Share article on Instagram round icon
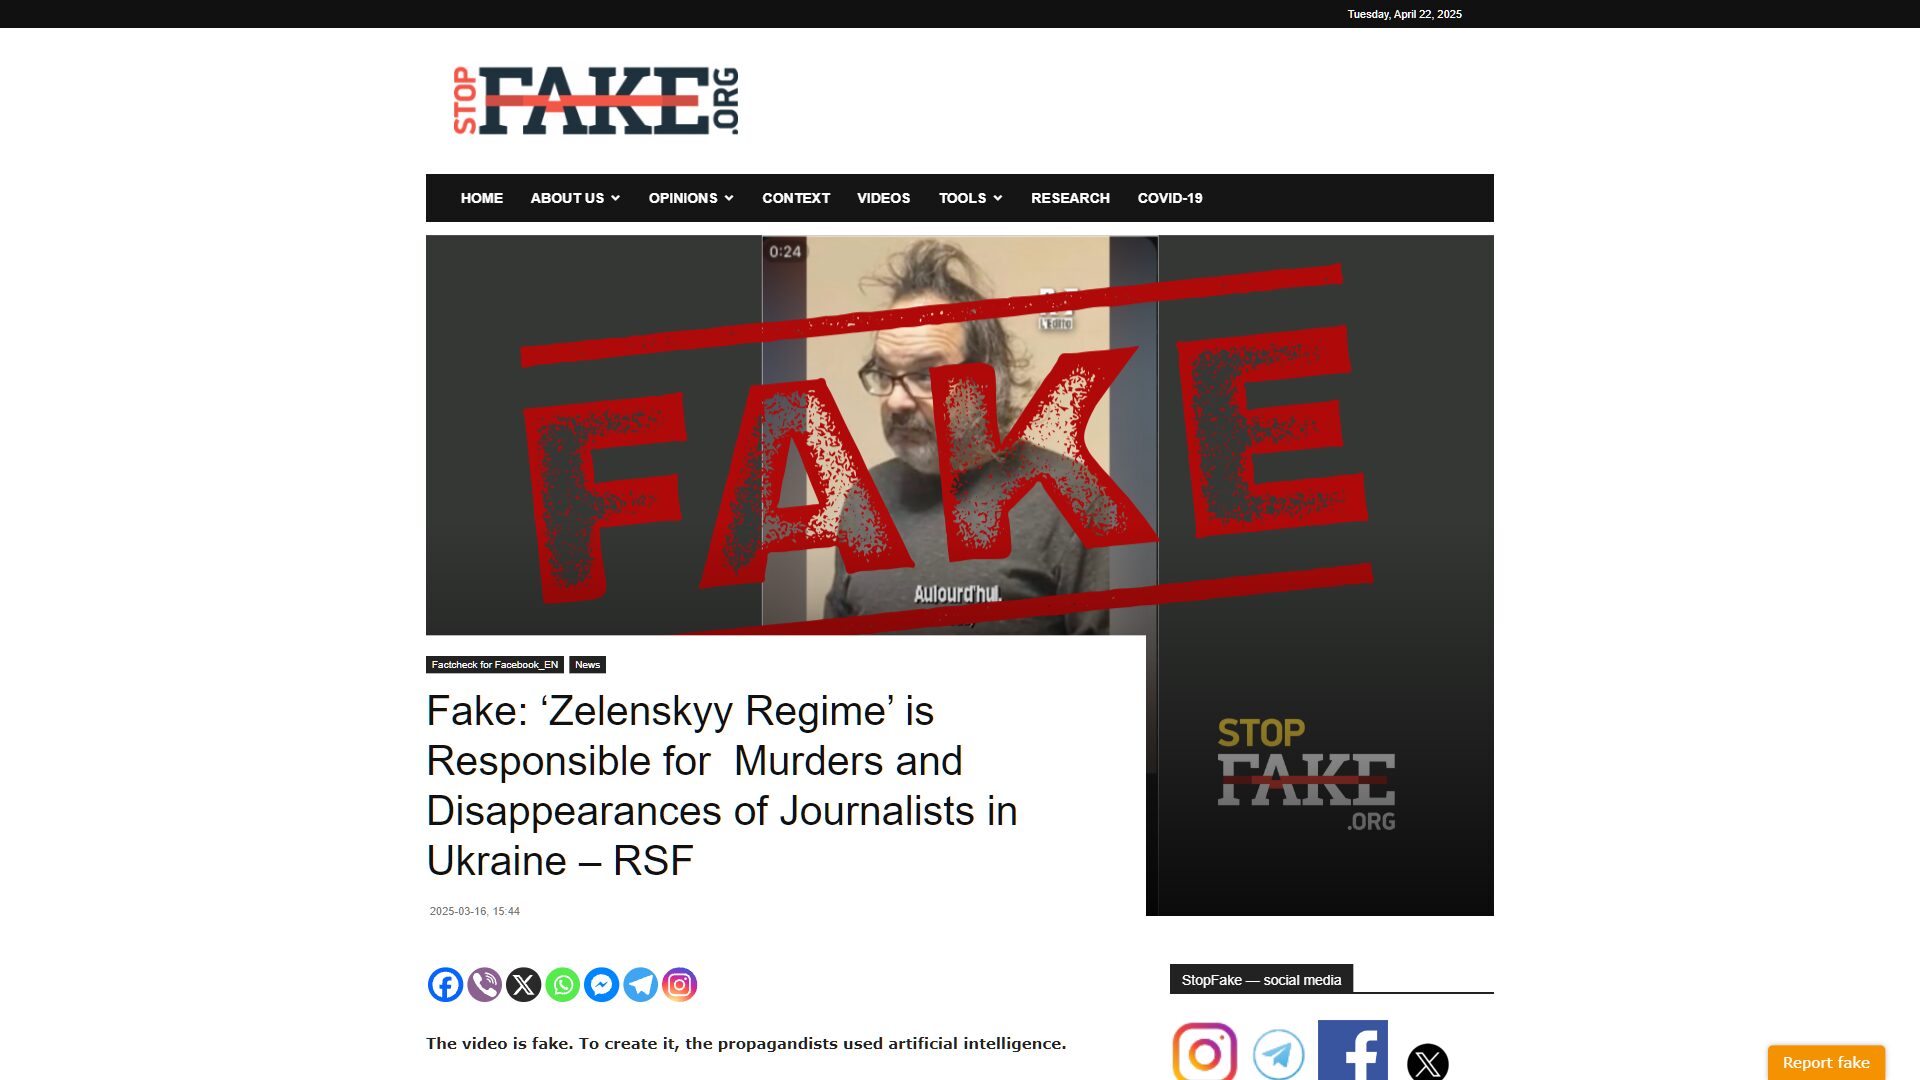This screenshot has width=1920, height=1080. [x=679, y=985]
